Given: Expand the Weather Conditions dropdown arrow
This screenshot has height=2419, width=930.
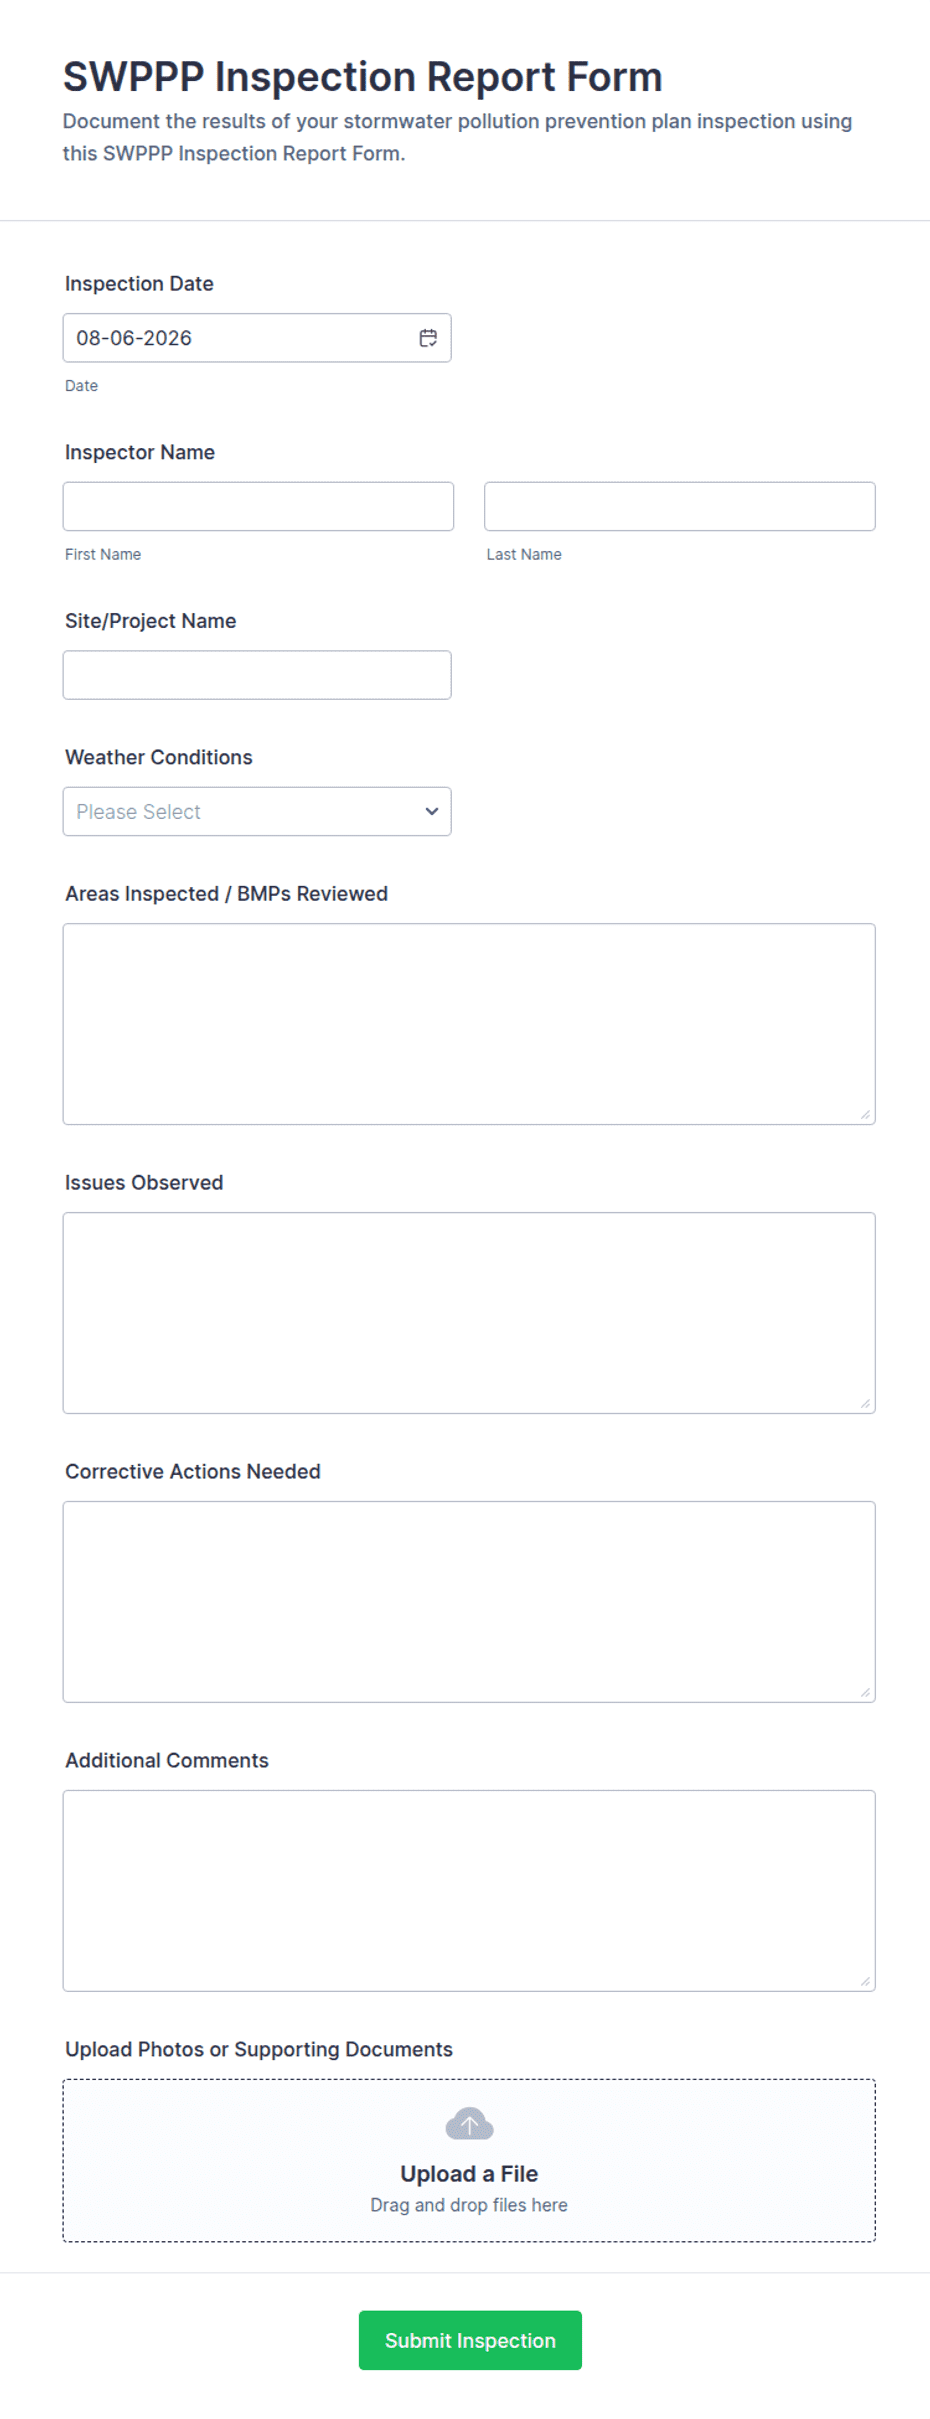Looking at the screenshot, I should [432, 811].
